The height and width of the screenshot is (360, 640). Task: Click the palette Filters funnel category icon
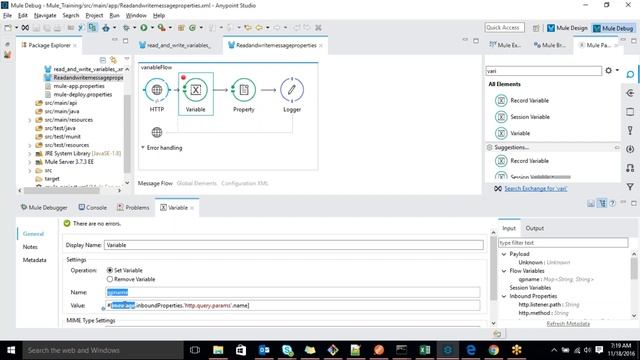[x=630, y=187]
